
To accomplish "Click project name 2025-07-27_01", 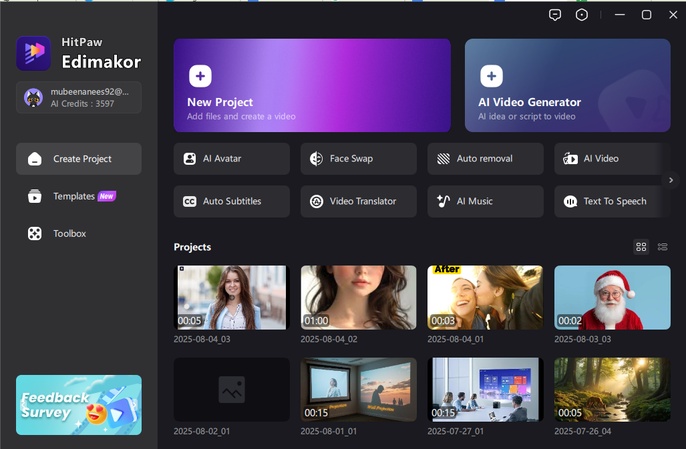I will click(455, 431).
